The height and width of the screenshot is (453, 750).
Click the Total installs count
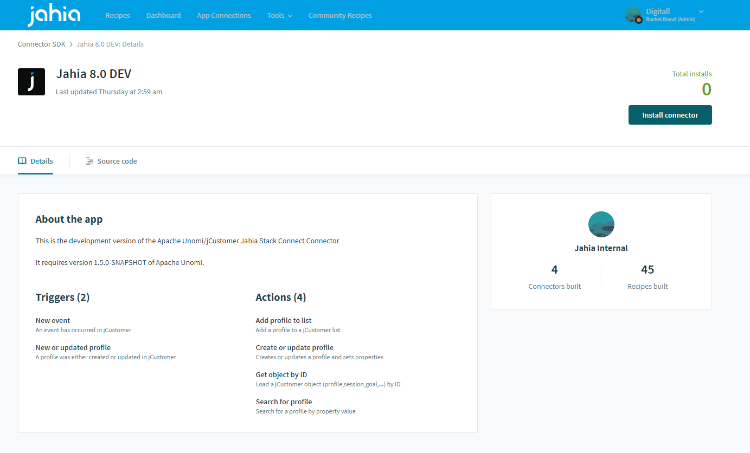click(x=706, y=89)
